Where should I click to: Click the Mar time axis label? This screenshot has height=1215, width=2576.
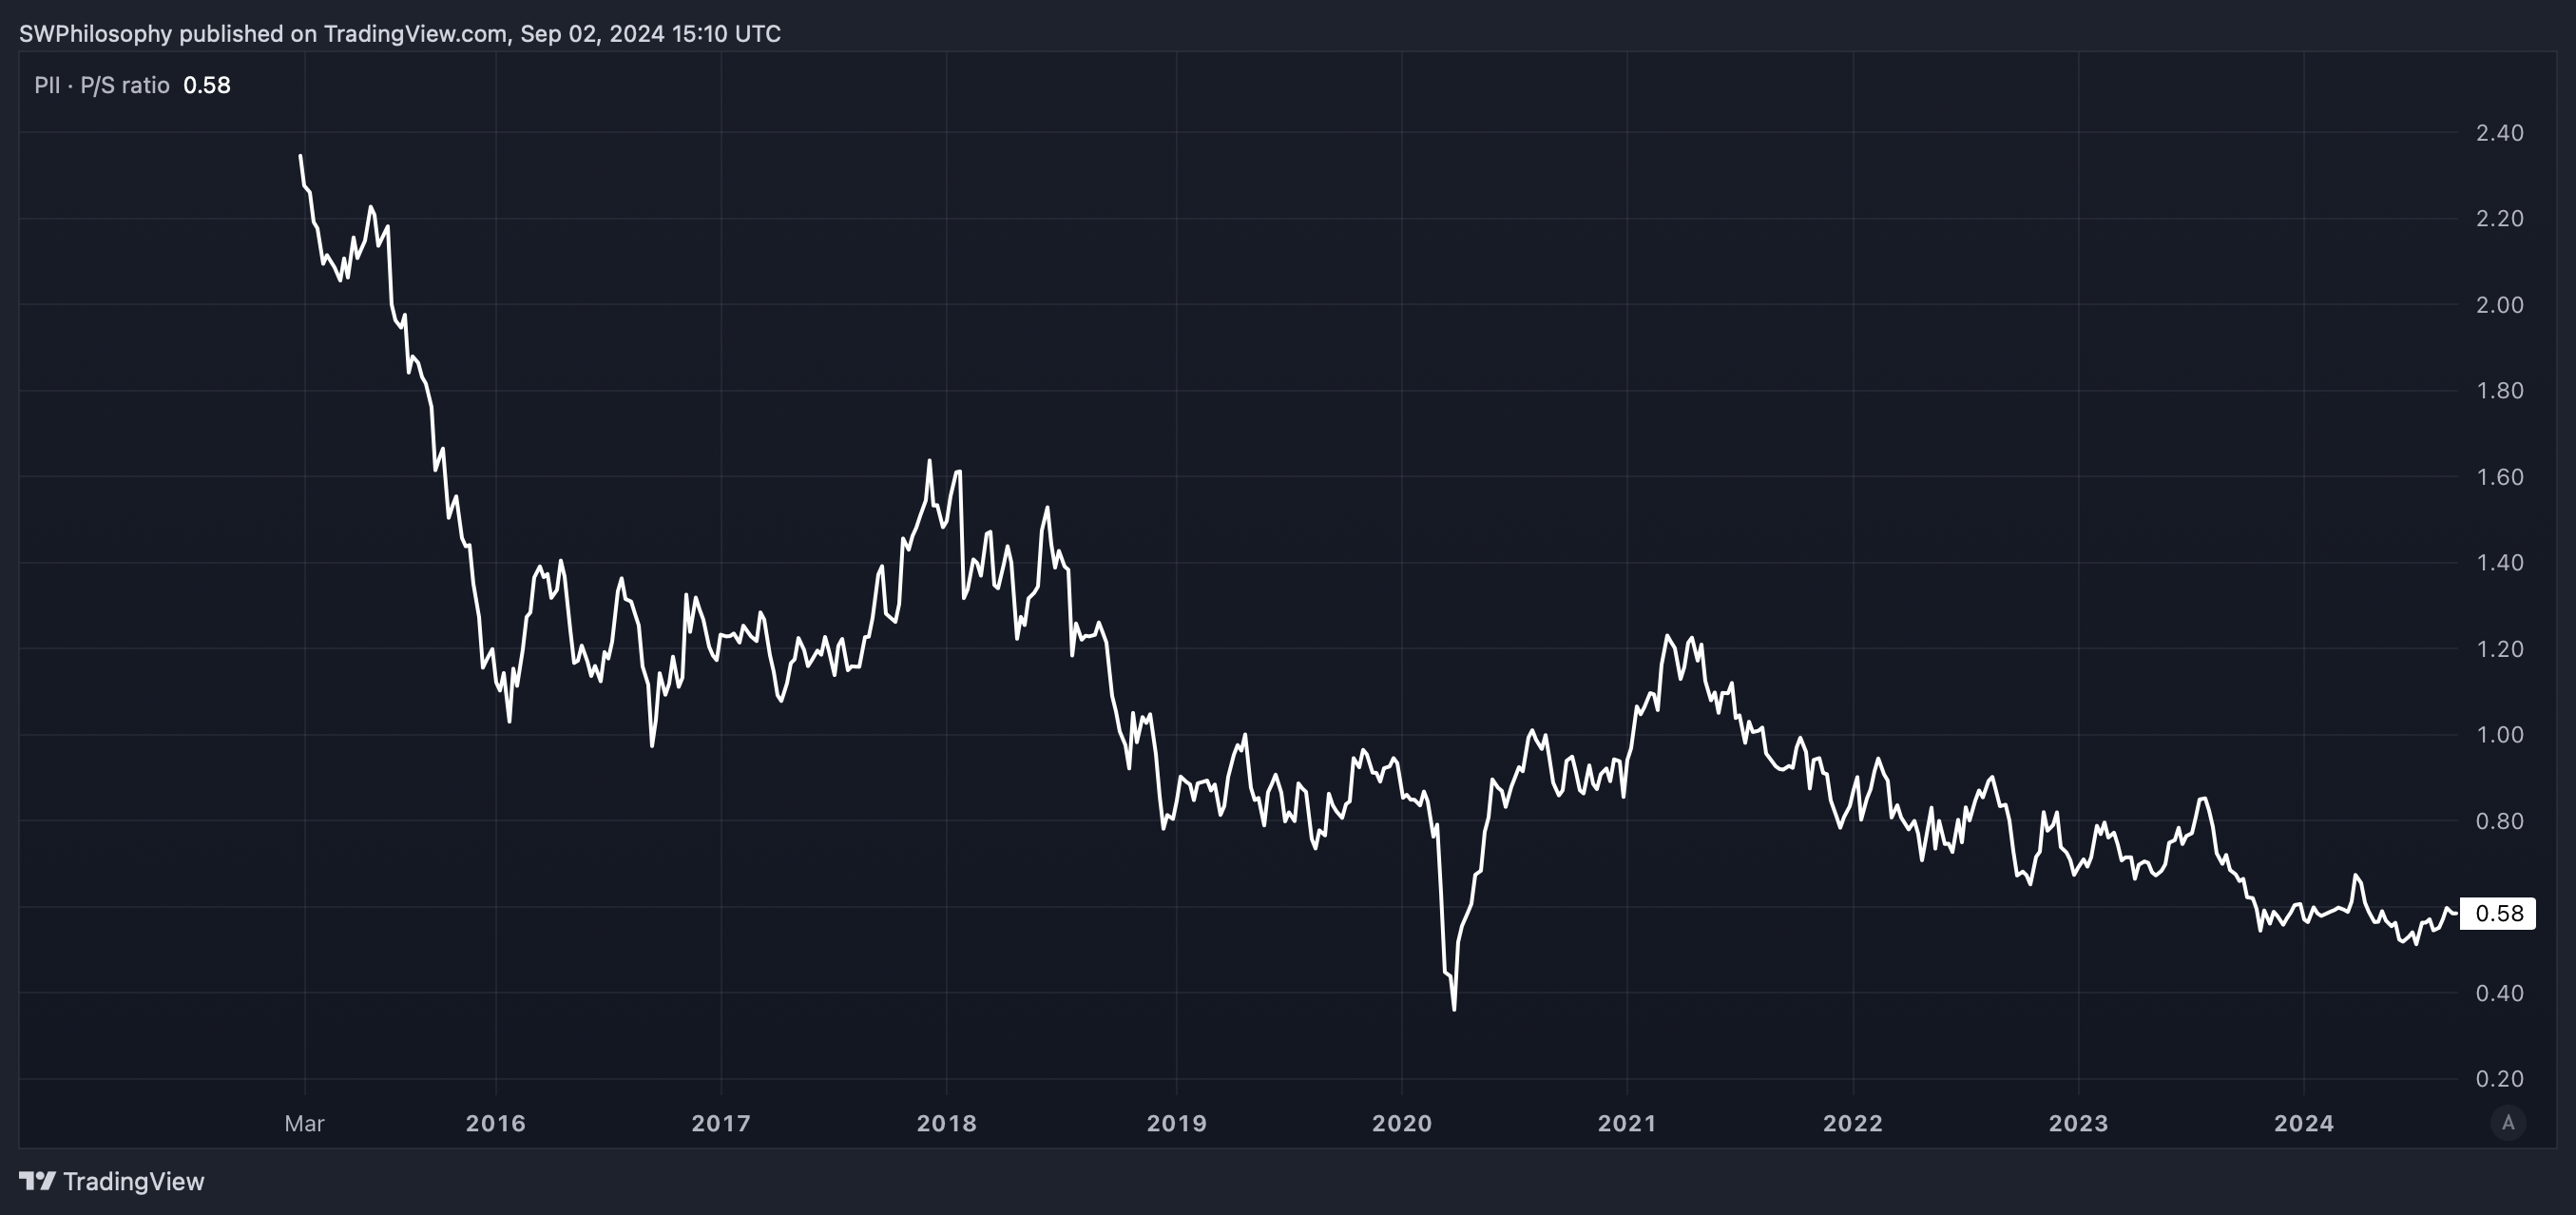tap(304, 1123)
